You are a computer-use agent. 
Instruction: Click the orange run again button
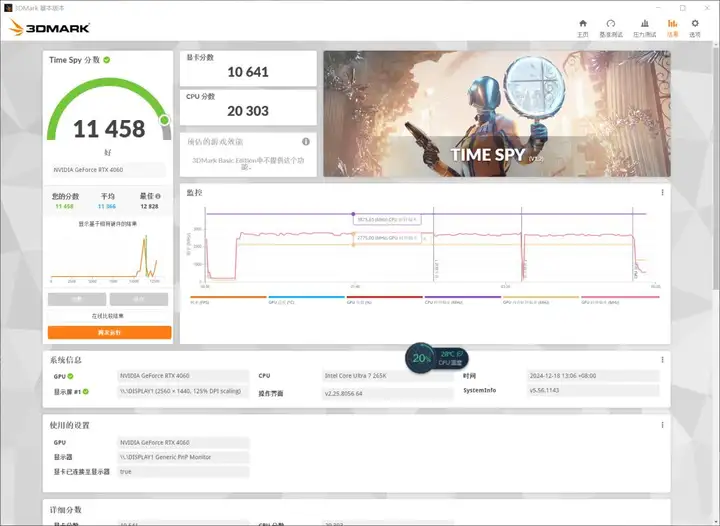coord(109,332)
